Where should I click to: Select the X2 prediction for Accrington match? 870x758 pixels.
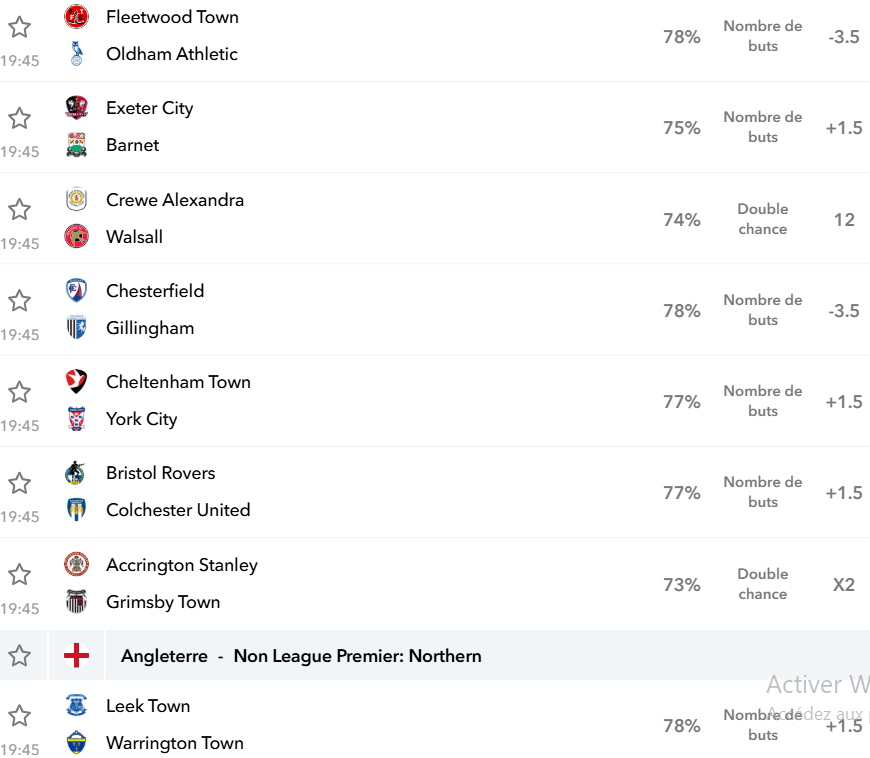pyautogui.click(x=844, y=584)
